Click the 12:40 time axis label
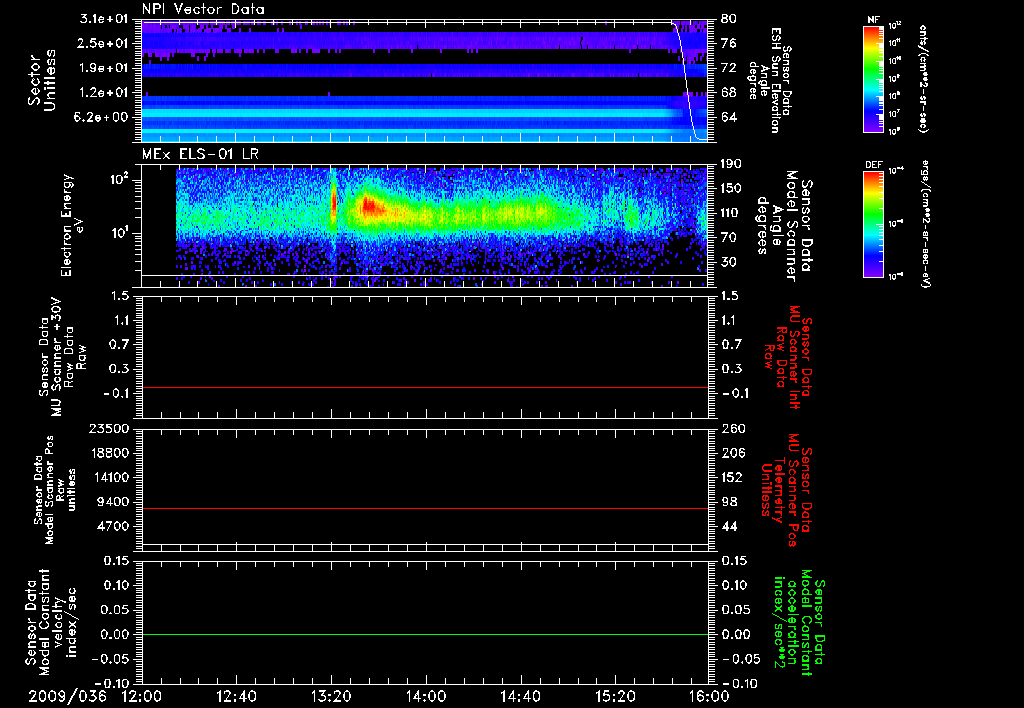The image size is (1024, 708). point(236,696)
